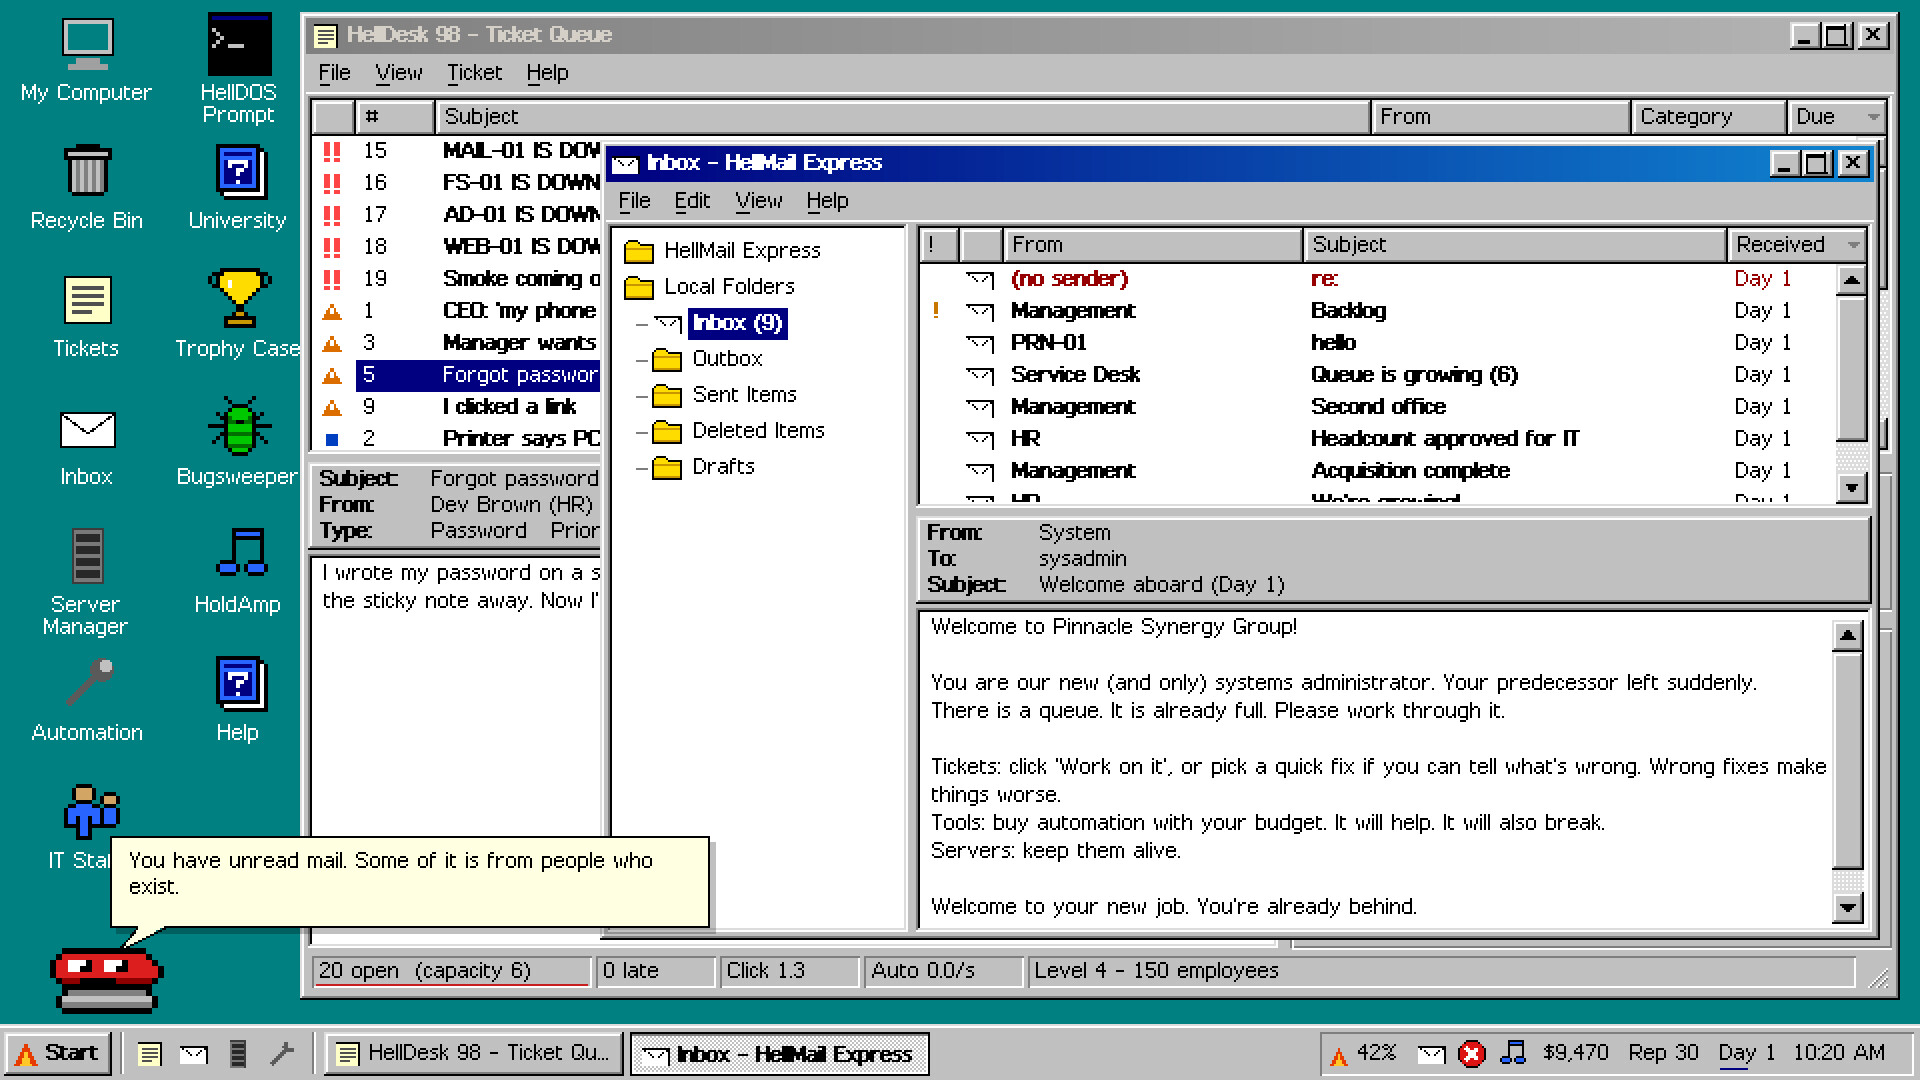Open the Ticket menu in HellDesk 98
Screen dimensions: 1920x1080
474,73
